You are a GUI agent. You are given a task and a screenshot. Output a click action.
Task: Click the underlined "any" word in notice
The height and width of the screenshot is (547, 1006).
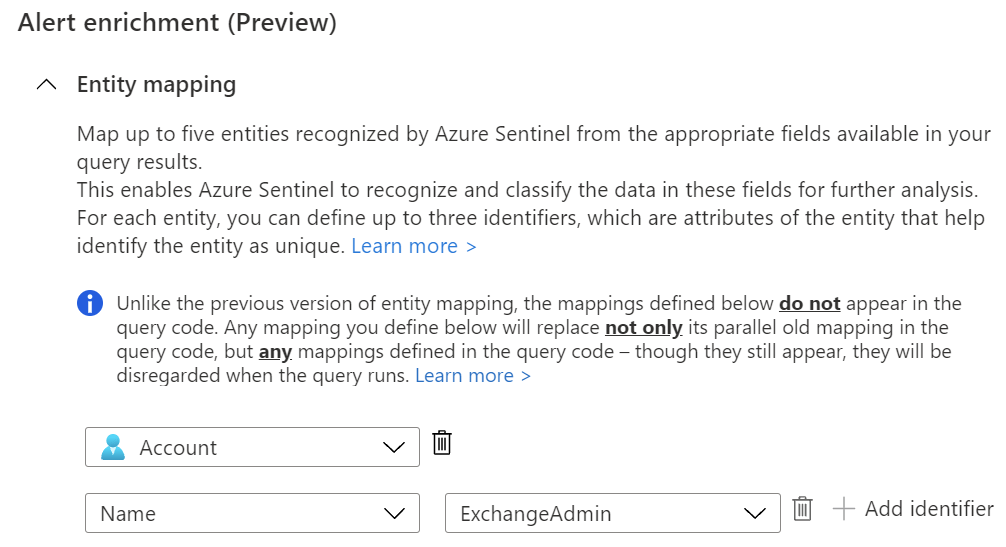[x=275, y=352]
